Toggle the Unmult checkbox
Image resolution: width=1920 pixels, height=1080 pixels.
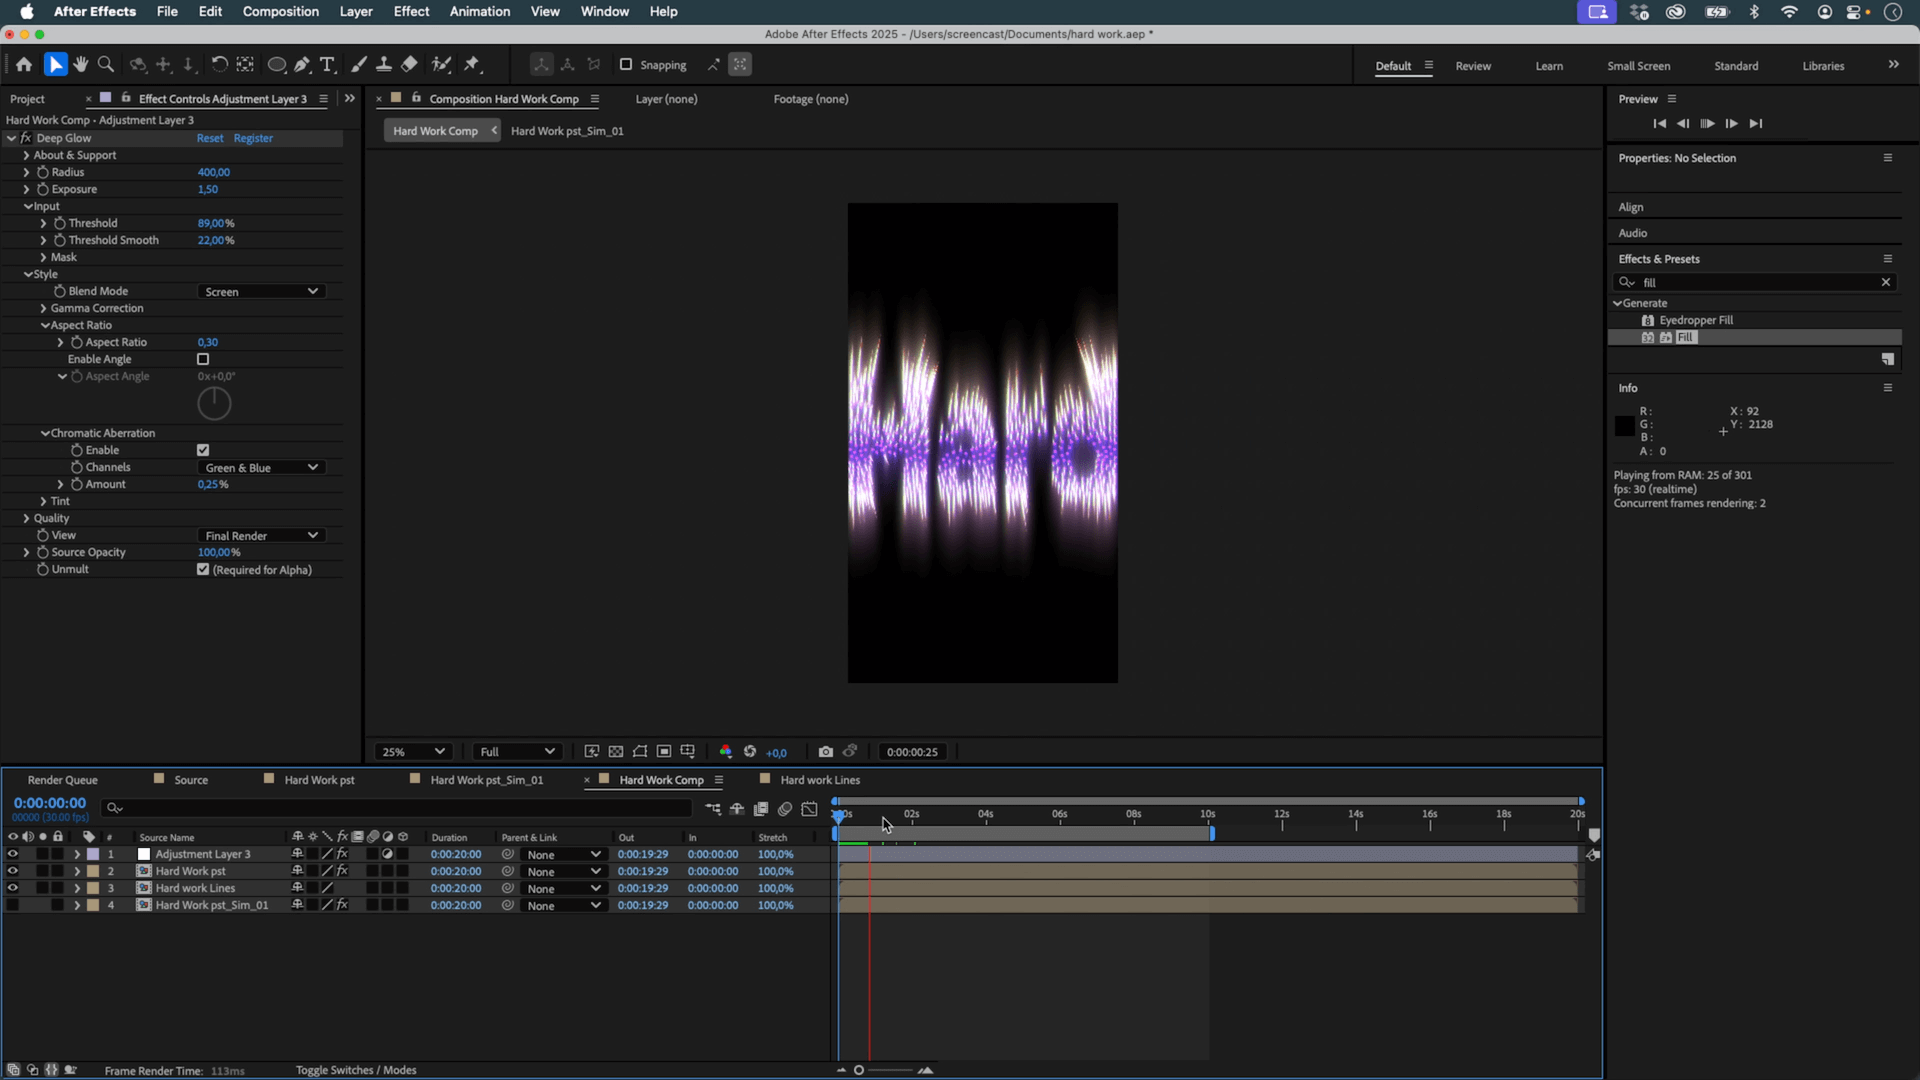point(203,569)
